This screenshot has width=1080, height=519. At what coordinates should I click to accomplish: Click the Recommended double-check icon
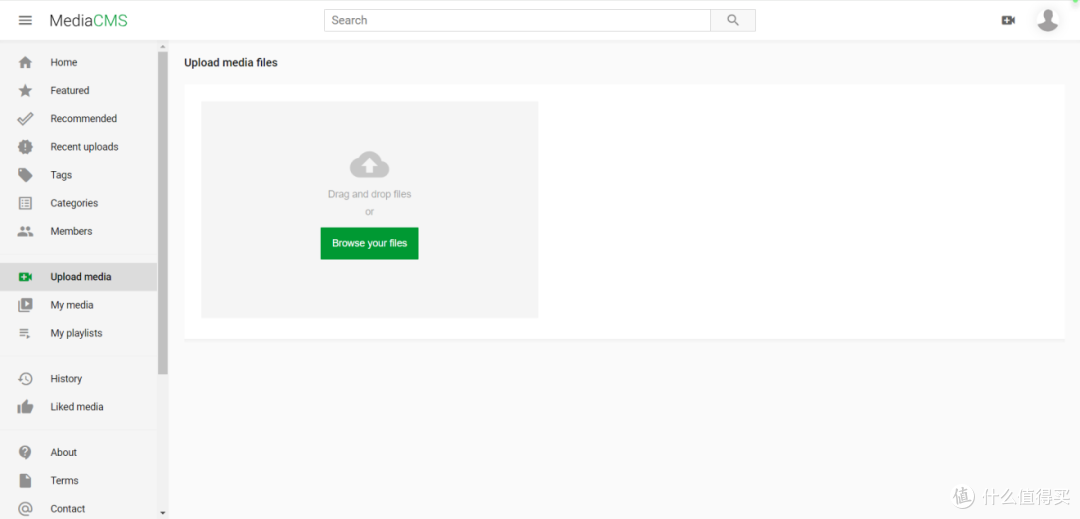coord(25,118)
